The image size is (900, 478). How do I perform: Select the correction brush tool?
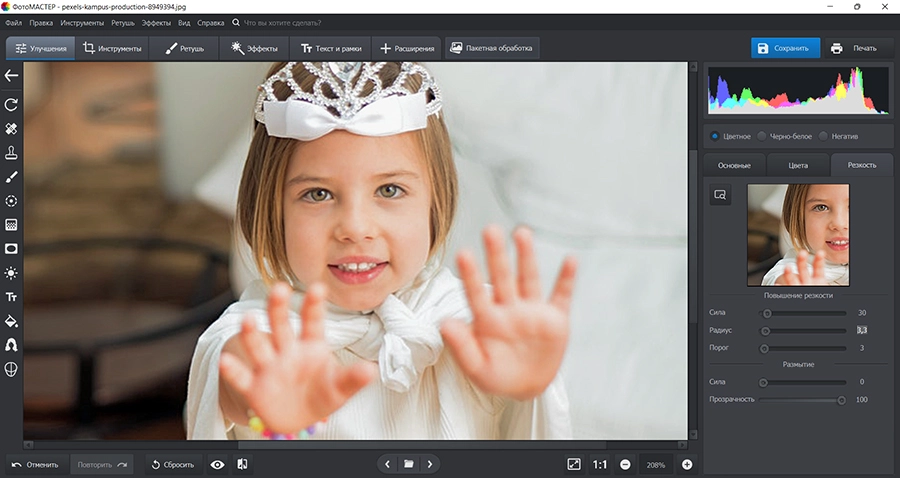point(11,177)
